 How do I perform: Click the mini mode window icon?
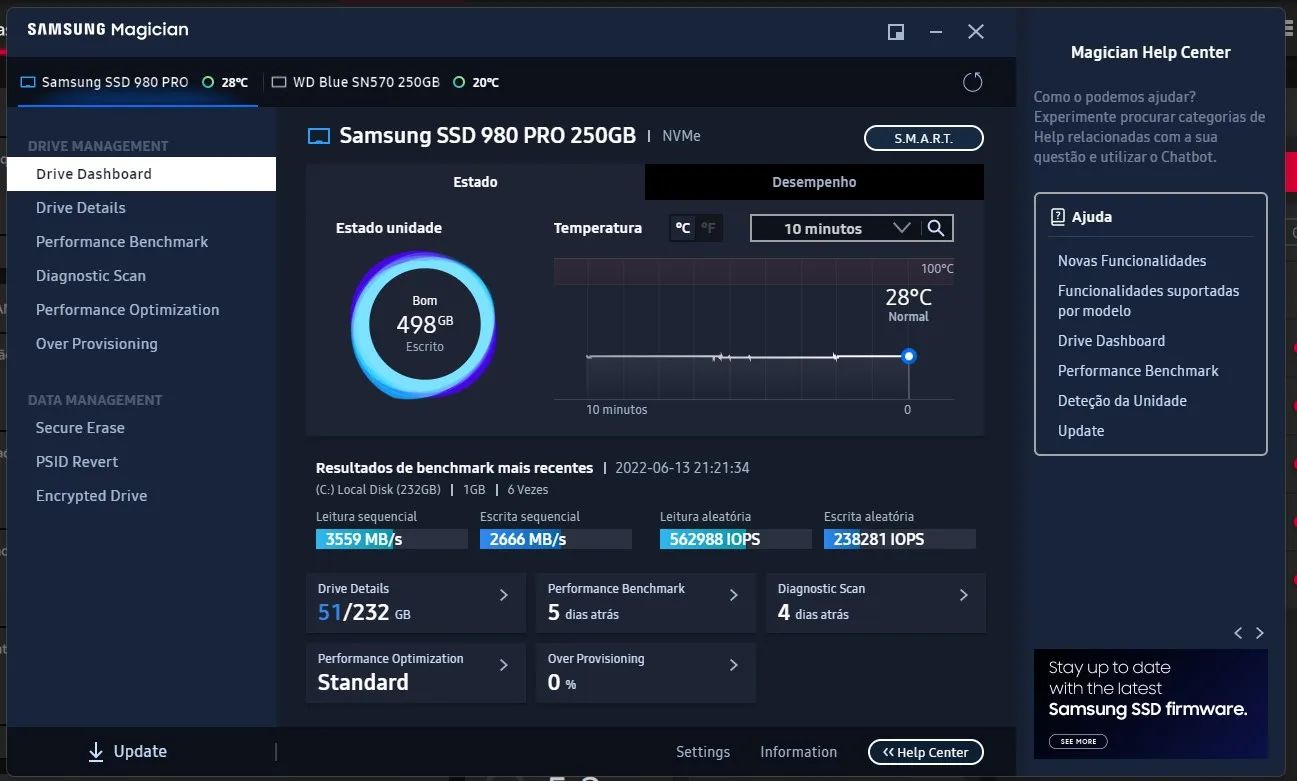[896, 32]
